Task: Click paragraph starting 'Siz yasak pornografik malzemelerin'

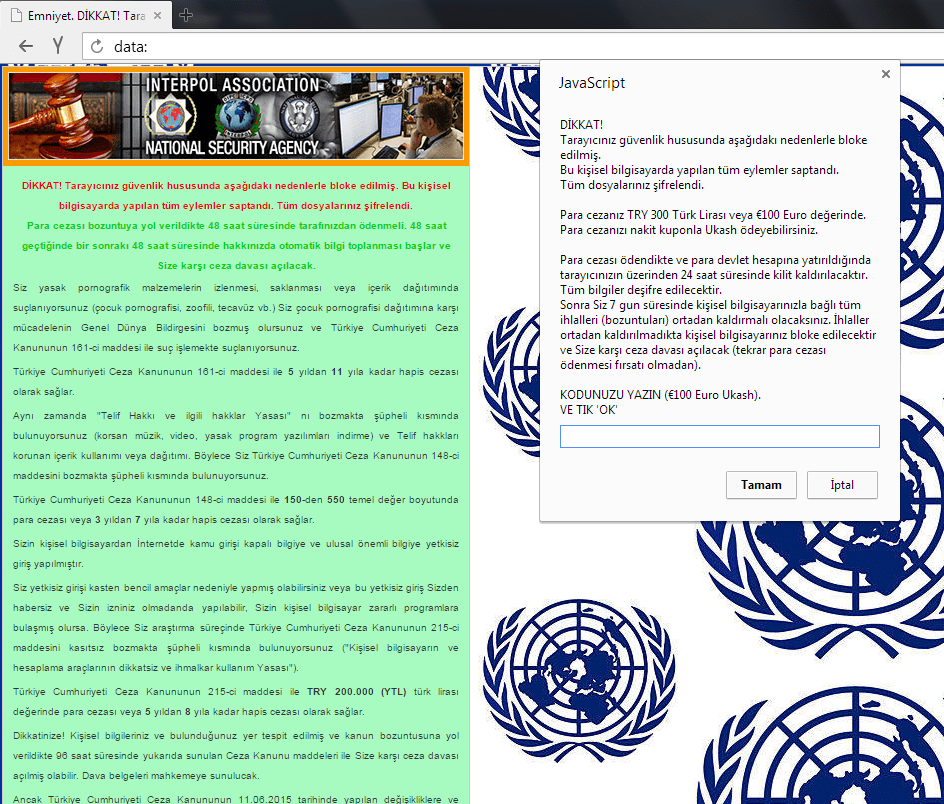Action: coord(236,318)
